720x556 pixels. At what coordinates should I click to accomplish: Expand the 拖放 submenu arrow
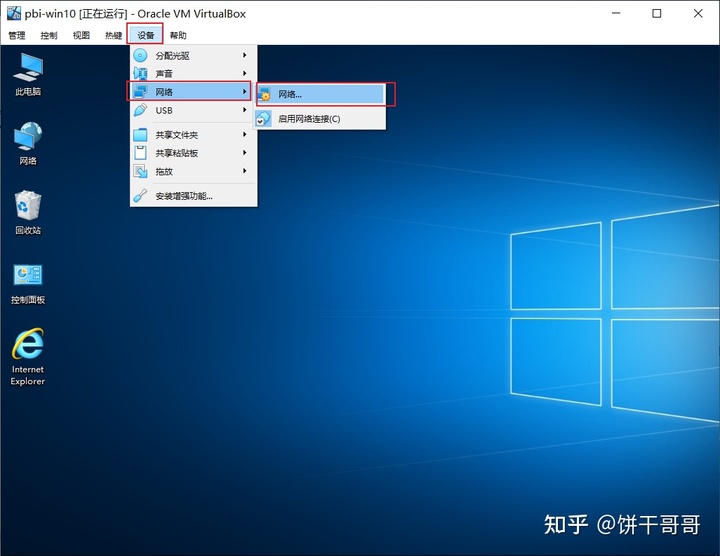point(245,171)
